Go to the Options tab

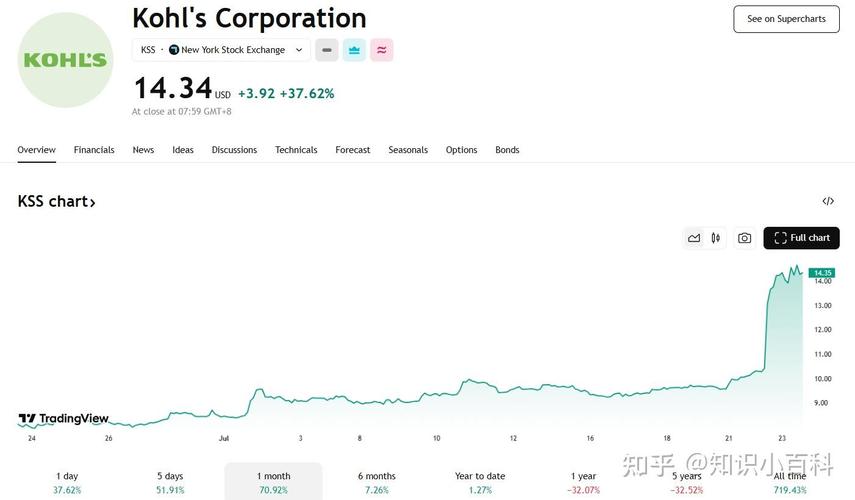461,150
